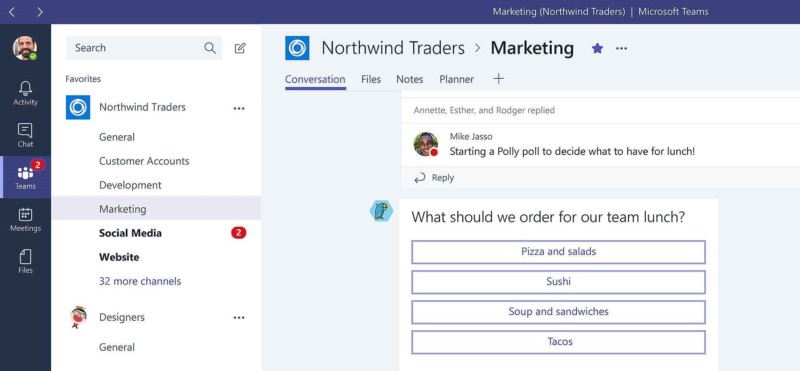Click the reply arrow icon

tap(419, 178)
